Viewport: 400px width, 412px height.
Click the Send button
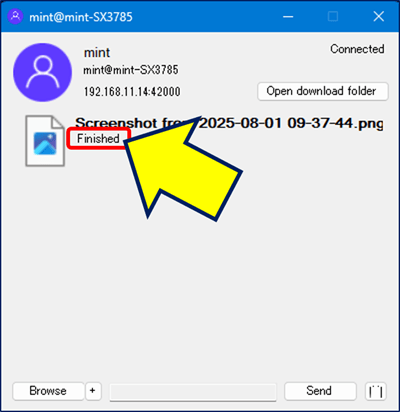(320, 391)
